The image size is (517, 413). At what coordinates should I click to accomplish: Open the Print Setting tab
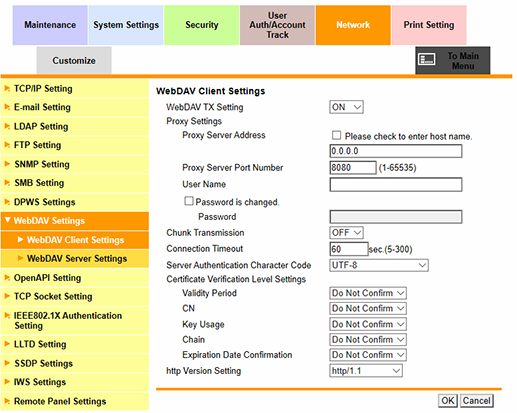pos(429,25)
